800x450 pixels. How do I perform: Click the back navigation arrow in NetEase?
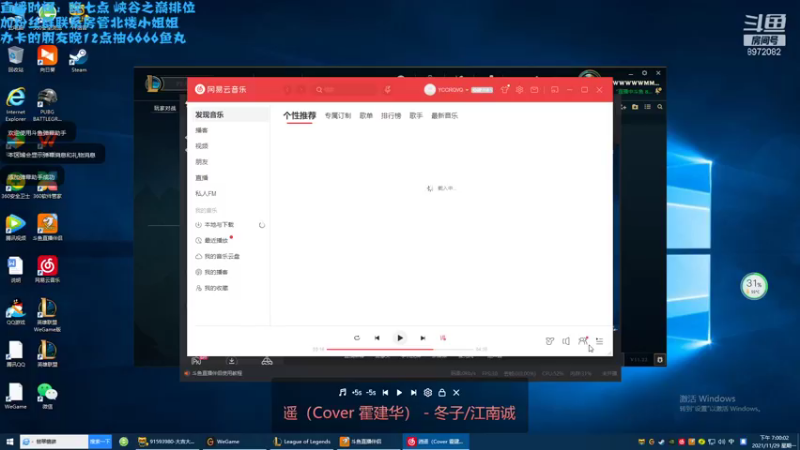point(288,90)
